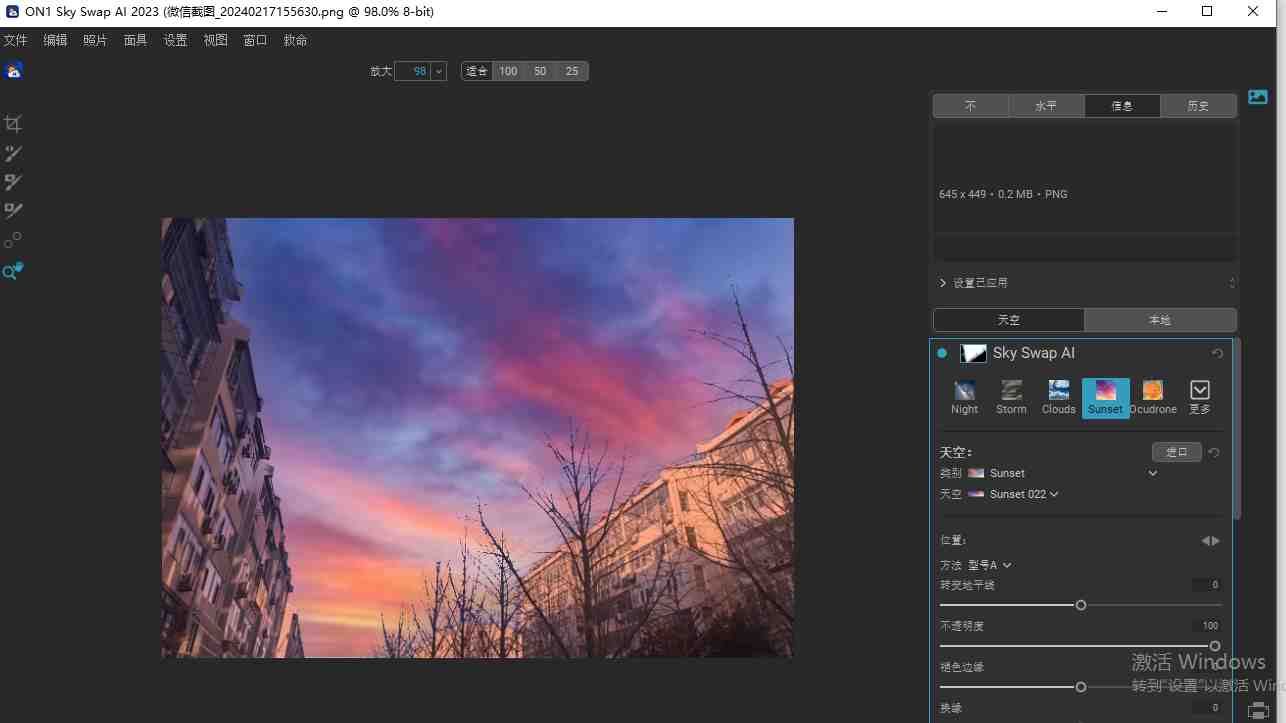The image size is (1286, 723).
Task: Open the 更多 presets dropdown
Action: tap(1200, 397)
